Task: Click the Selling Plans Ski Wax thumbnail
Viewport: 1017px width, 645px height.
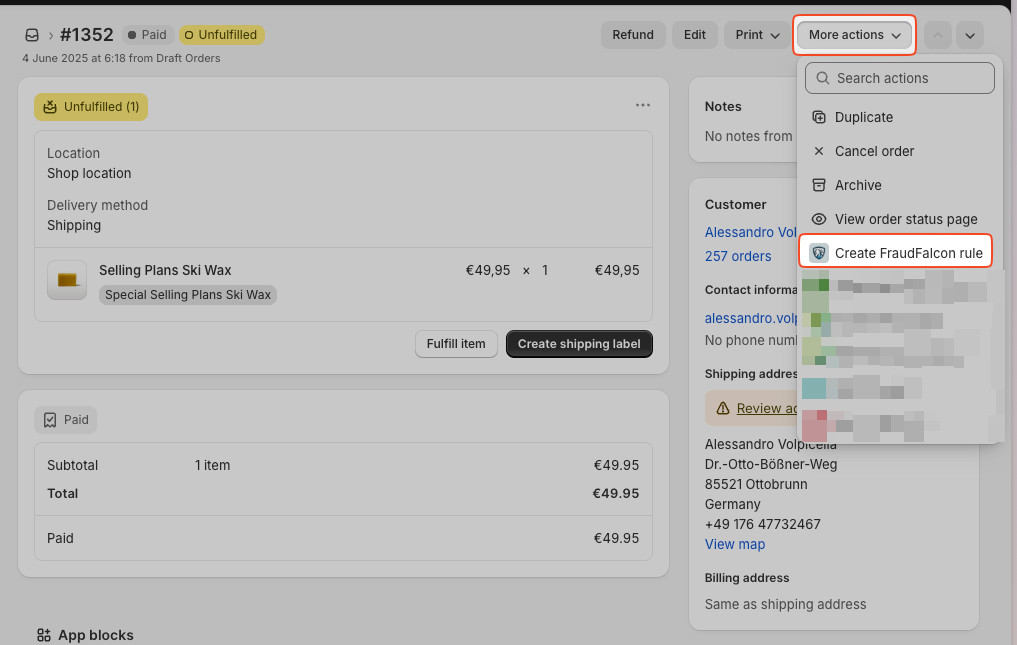Action: pyautogui.click(x=67, y=280)
